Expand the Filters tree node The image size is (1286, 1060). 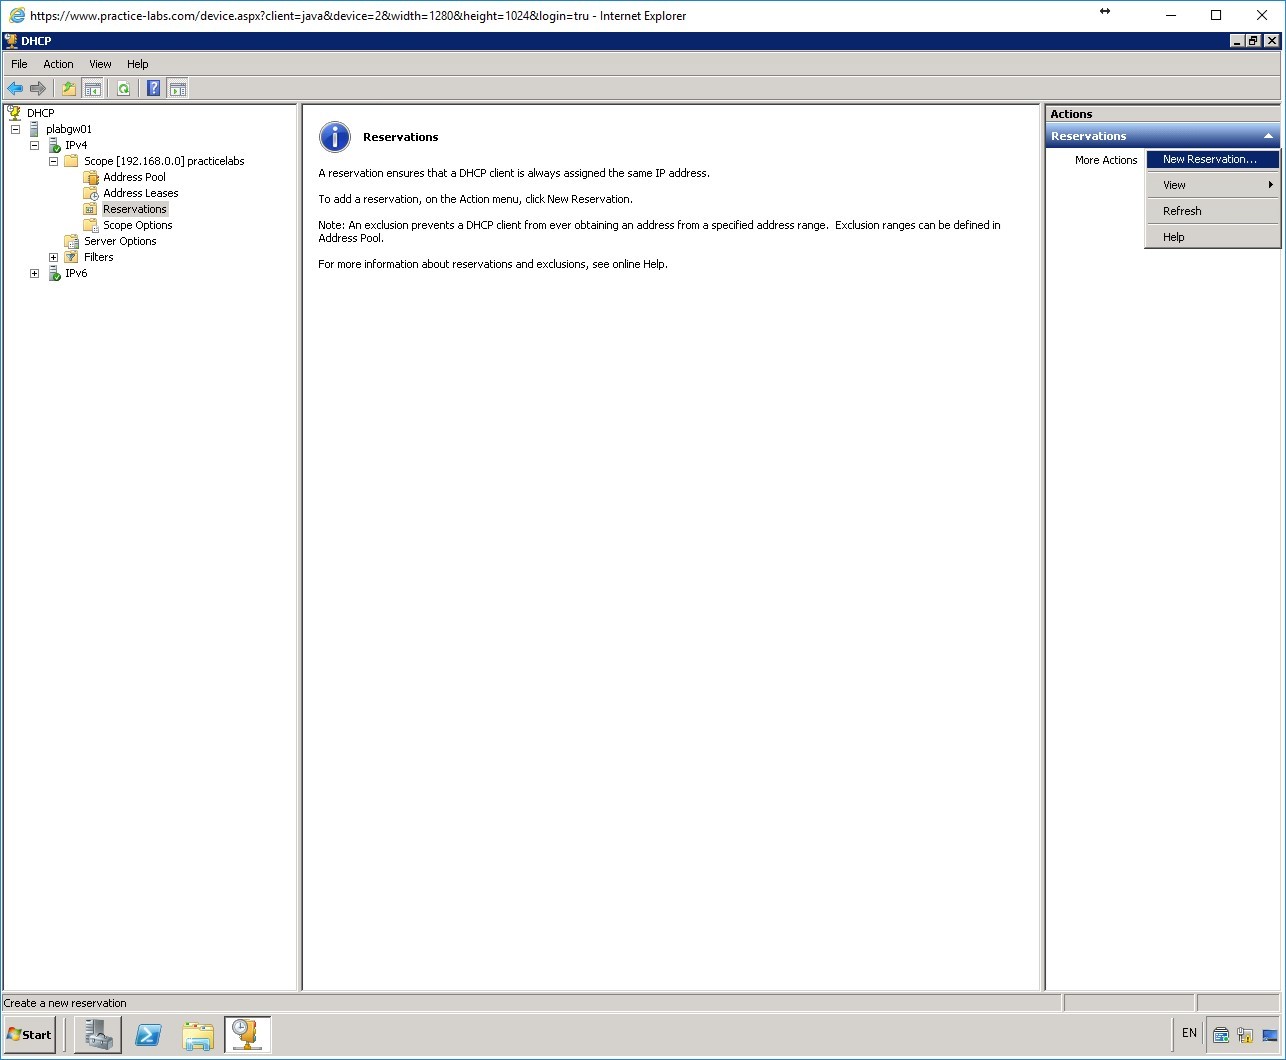pyautogui.click(x=53, y=257)
